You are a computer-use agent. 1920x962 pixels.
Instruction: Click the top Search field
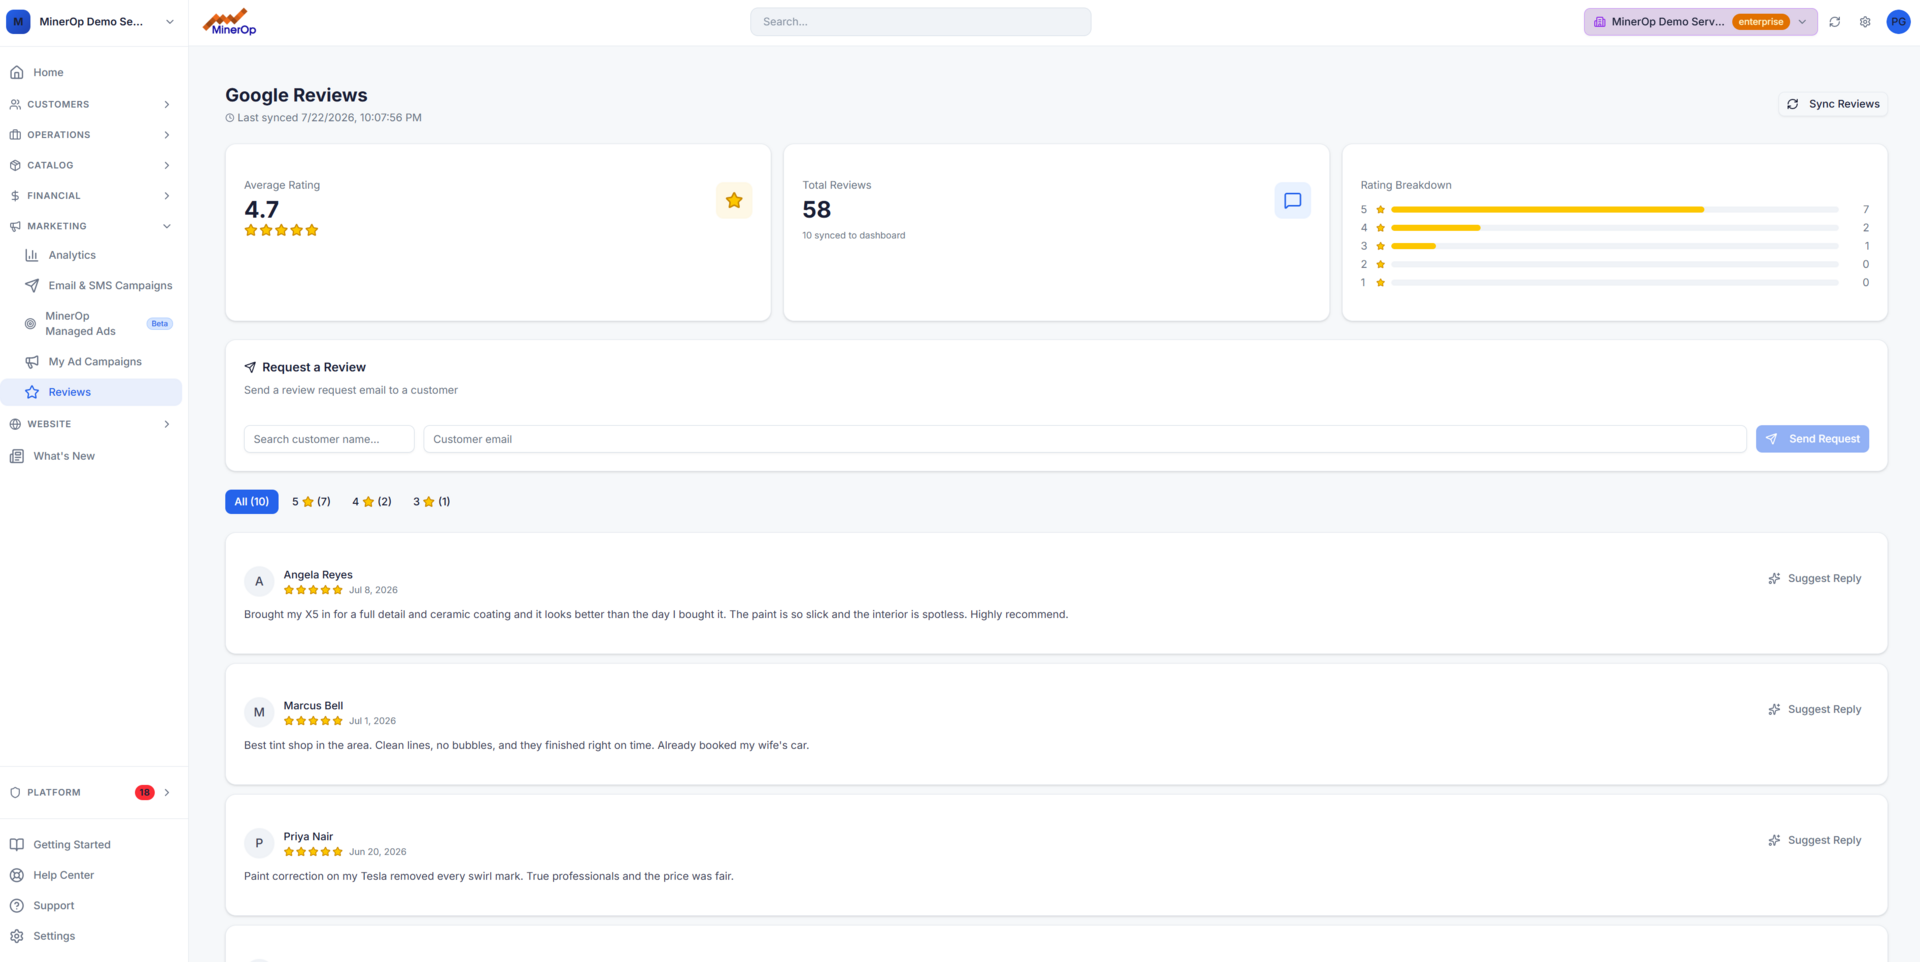click(x=920, y=22)
